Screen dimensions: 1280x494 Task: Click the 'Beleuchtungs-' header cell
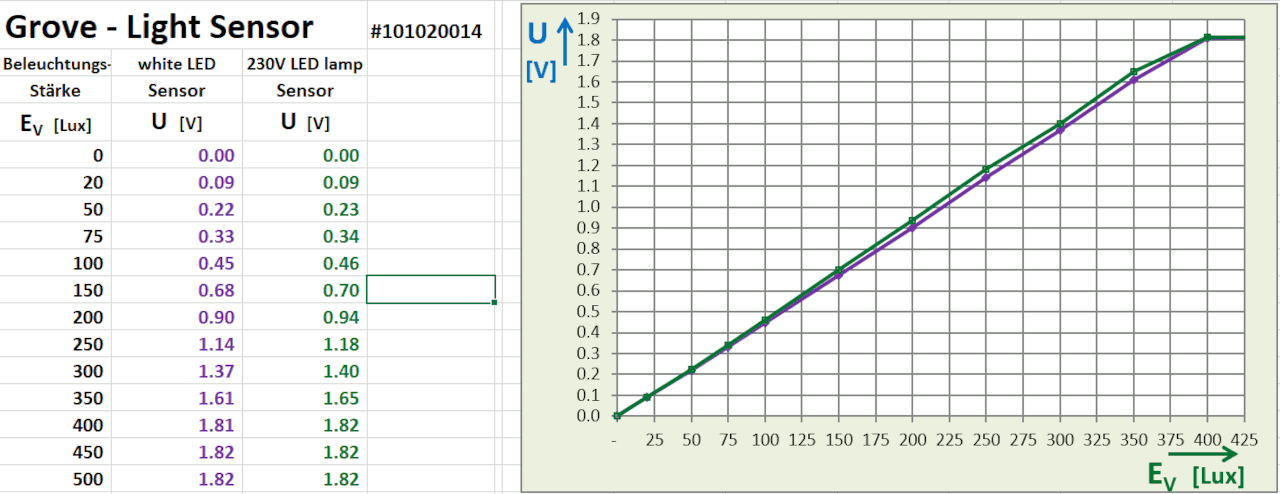57,64
